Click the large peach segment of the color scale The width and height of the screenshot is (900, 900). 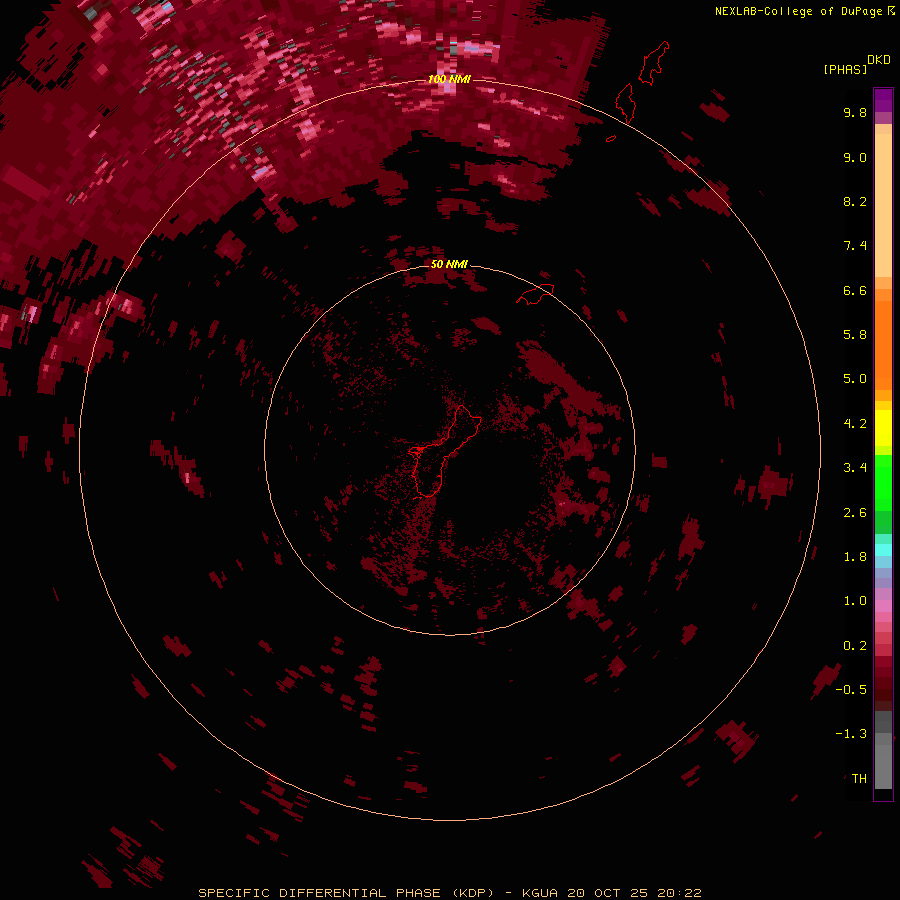(x=883, y=205)
